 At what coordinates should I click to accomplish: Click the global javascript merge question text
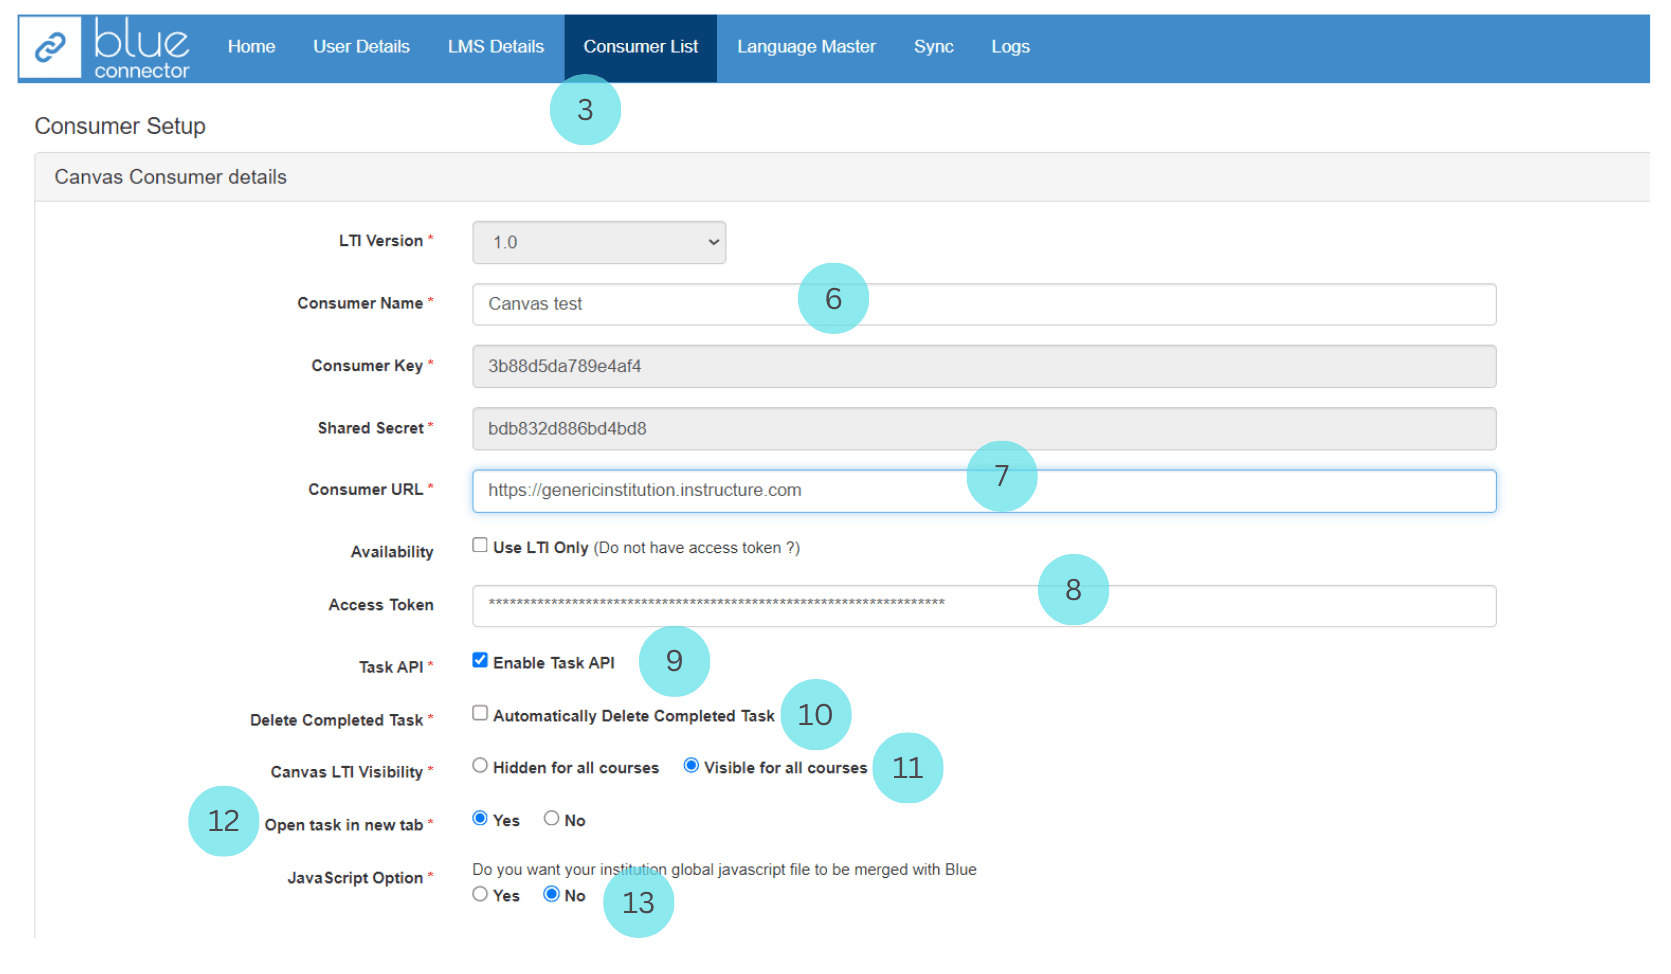pyautogui.click(x=724, y=870)
